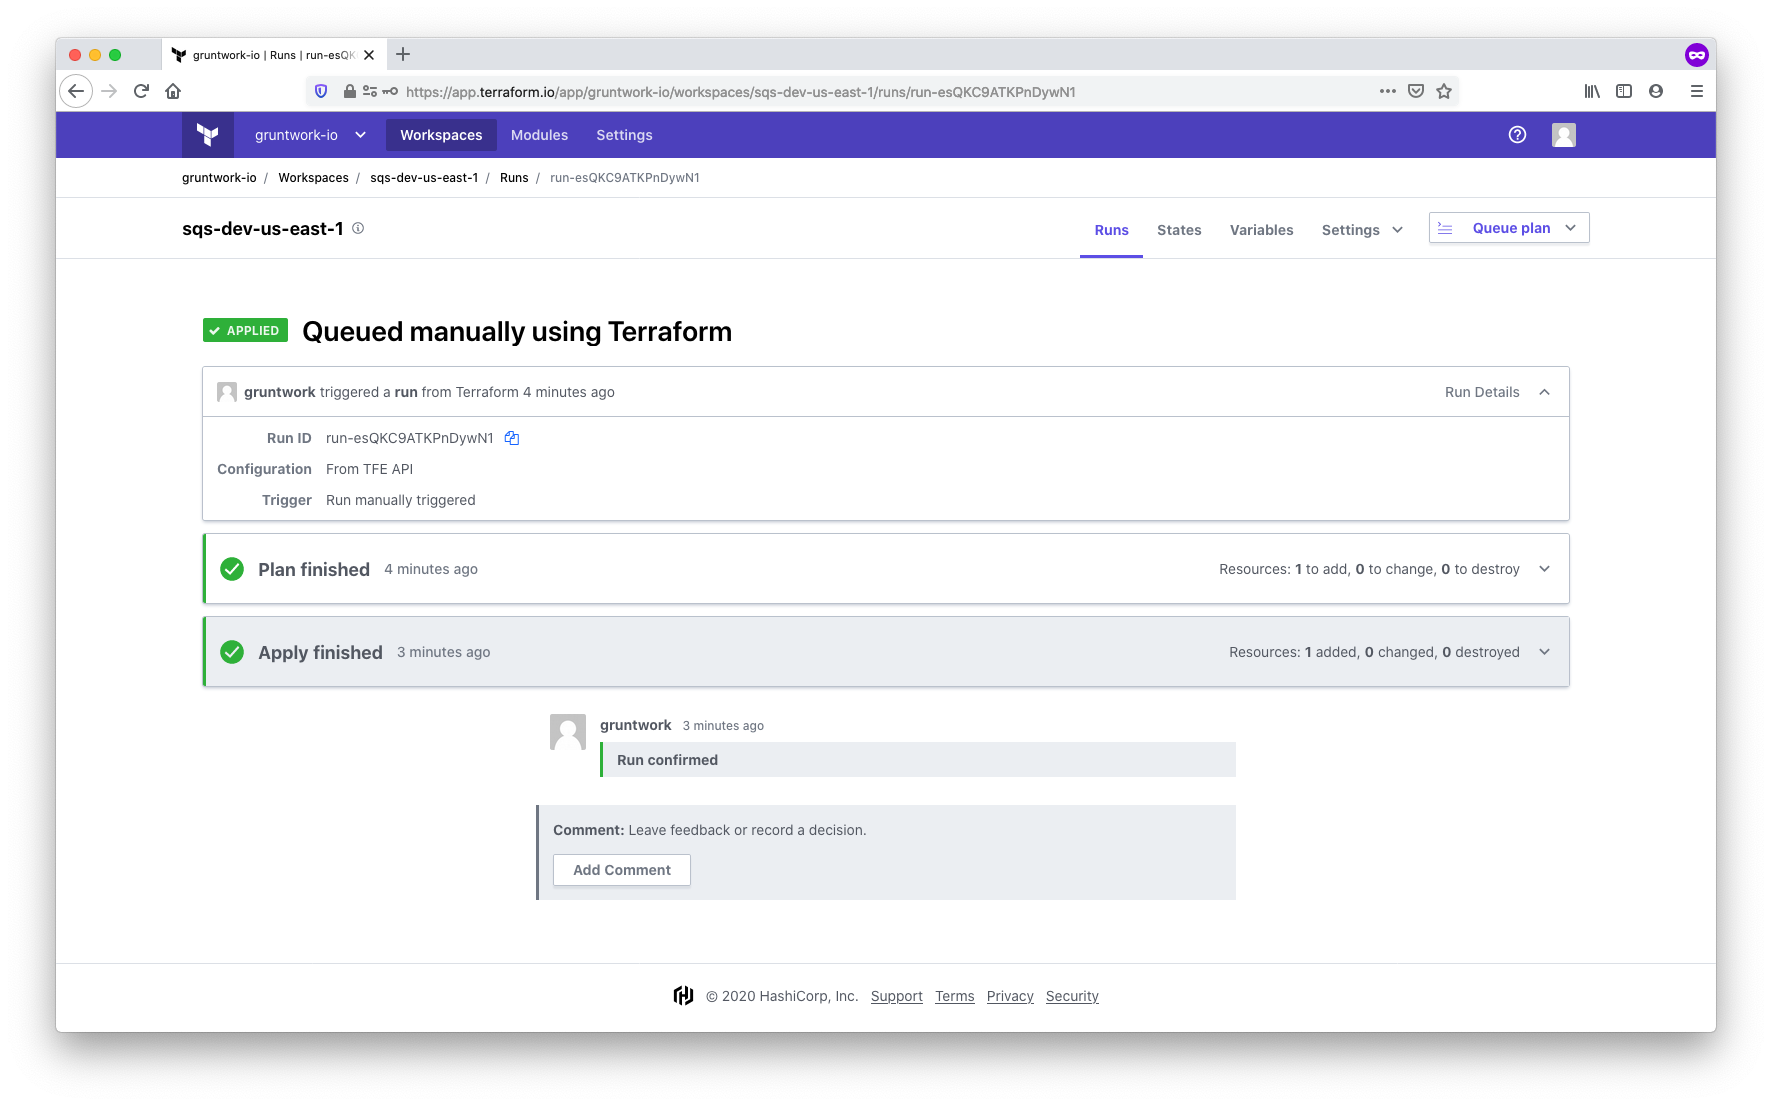Click the info icon next to sqs-dev-us-east-1
This screenshot has width=1772, height=1106.
tap(358, 228)
